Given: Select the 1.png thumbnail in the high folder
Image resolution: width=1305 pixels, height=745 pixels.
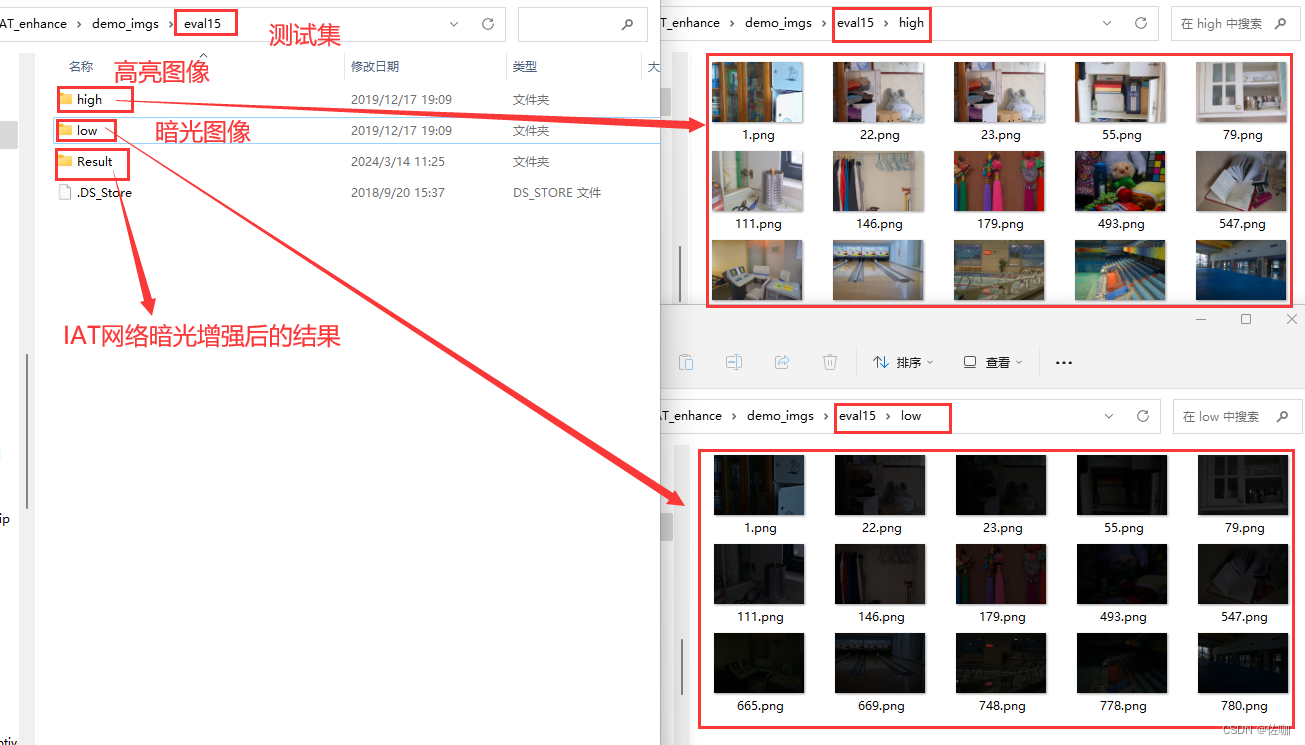Looking at the screenshot, I should tap(757, 92).
